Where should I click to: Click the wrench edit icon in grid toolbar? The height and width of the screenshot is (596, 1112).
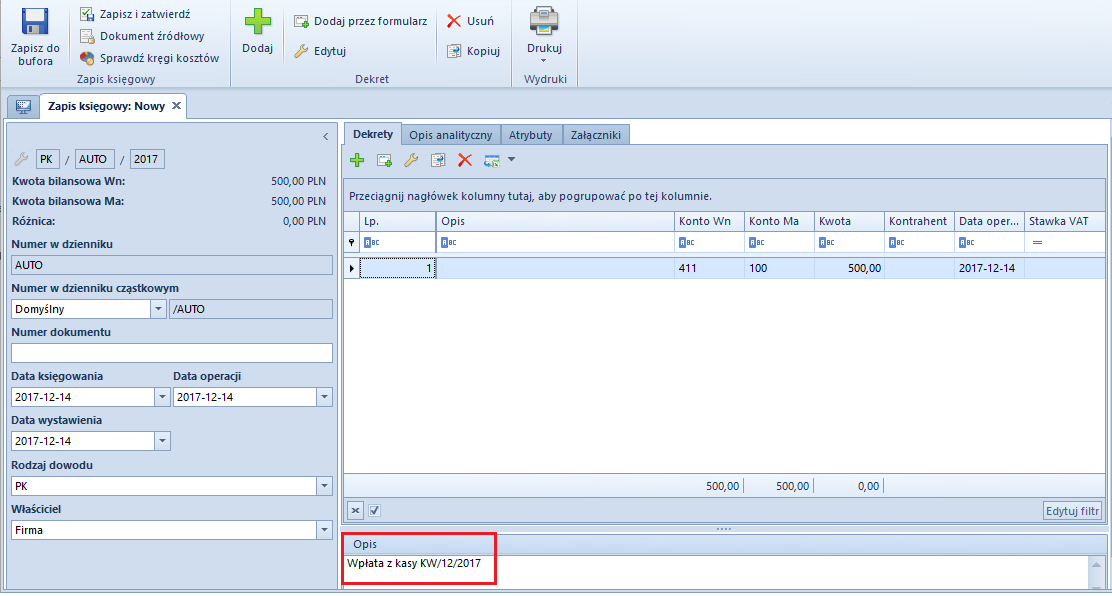click(x=411, y=160)
